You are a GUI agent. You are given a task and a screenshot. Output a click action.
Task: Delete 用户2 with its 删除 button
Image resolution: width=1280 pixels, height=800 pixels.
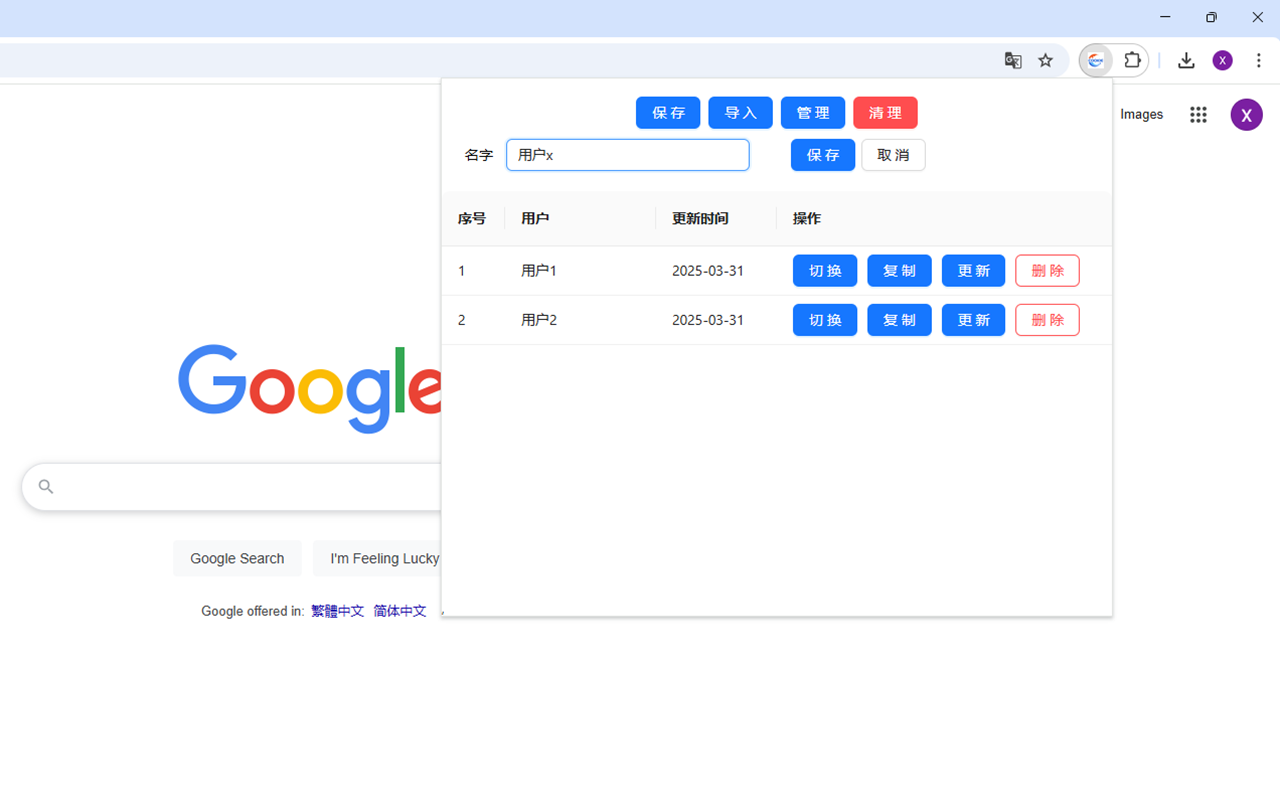coord(1046,319)
